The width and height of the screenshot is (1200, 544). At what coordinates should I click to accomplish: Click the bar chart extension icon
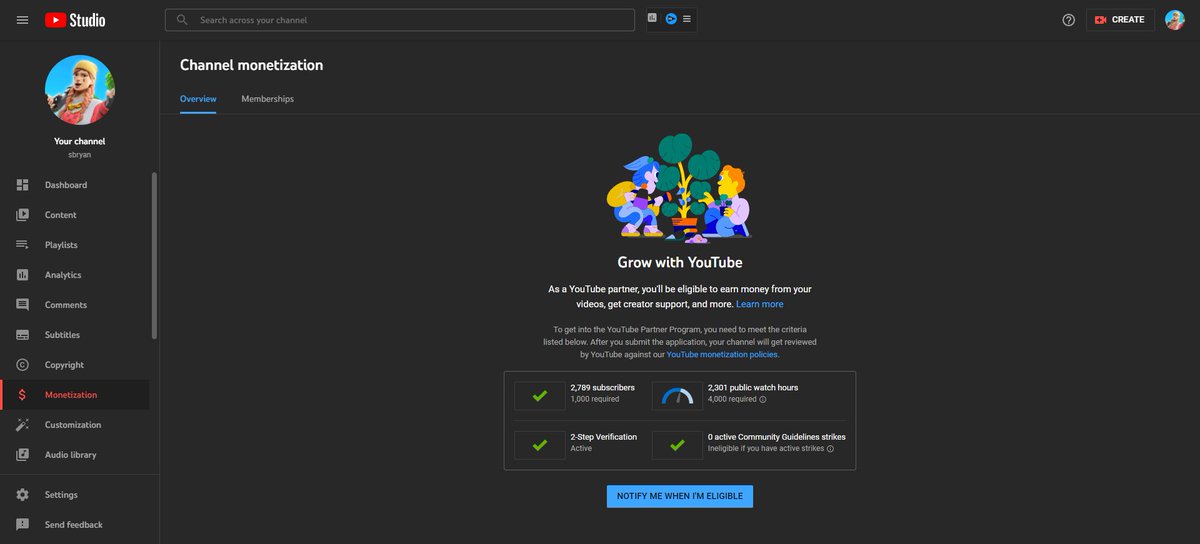tap(653, 18)
